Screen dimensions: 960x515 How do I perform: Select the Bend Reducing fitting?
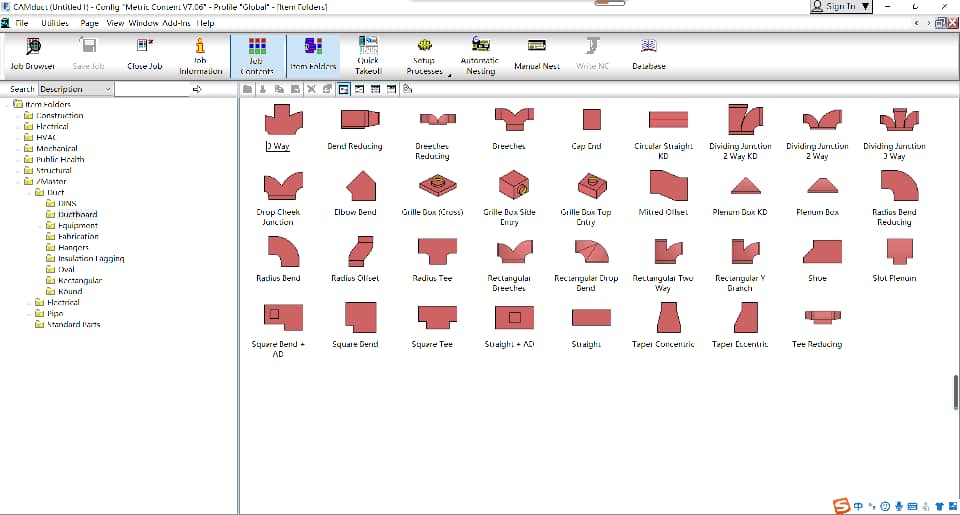[354, 129]
